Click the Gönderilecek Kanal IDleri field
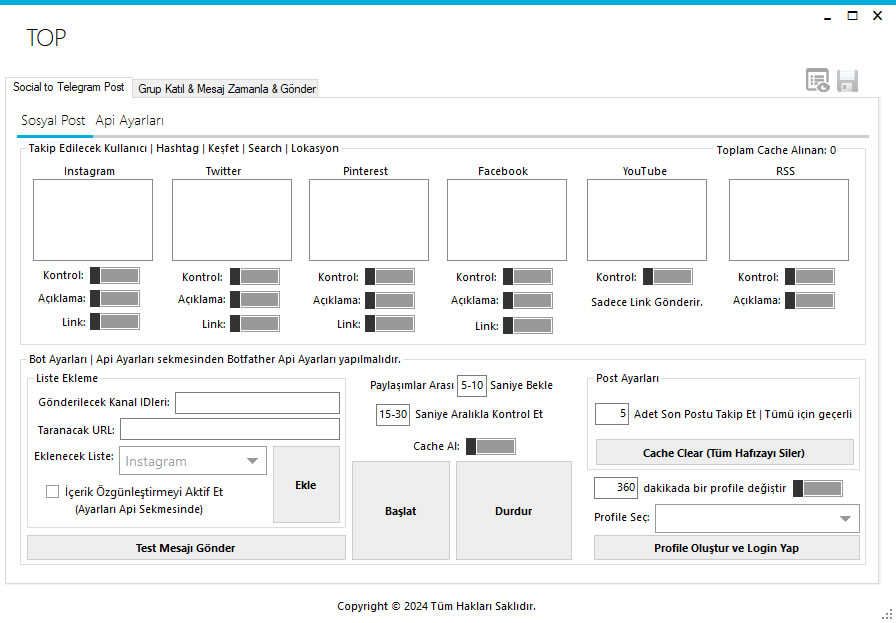The height and width of the screenshot is (623, 896). 257,402
